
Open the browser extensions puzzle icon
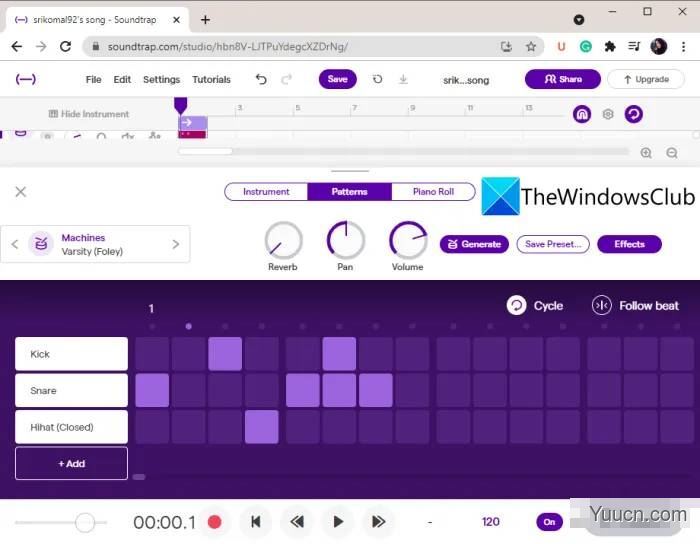point(610,46)
